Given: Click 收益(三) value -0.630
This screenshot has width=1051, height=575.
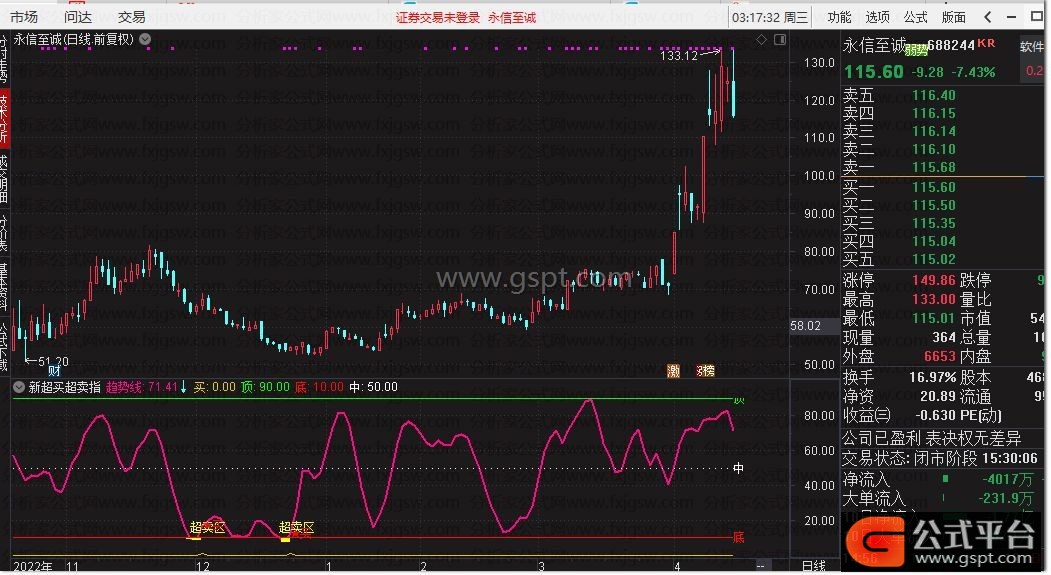Looking at the screenshot, I should [x=936, y=416].
